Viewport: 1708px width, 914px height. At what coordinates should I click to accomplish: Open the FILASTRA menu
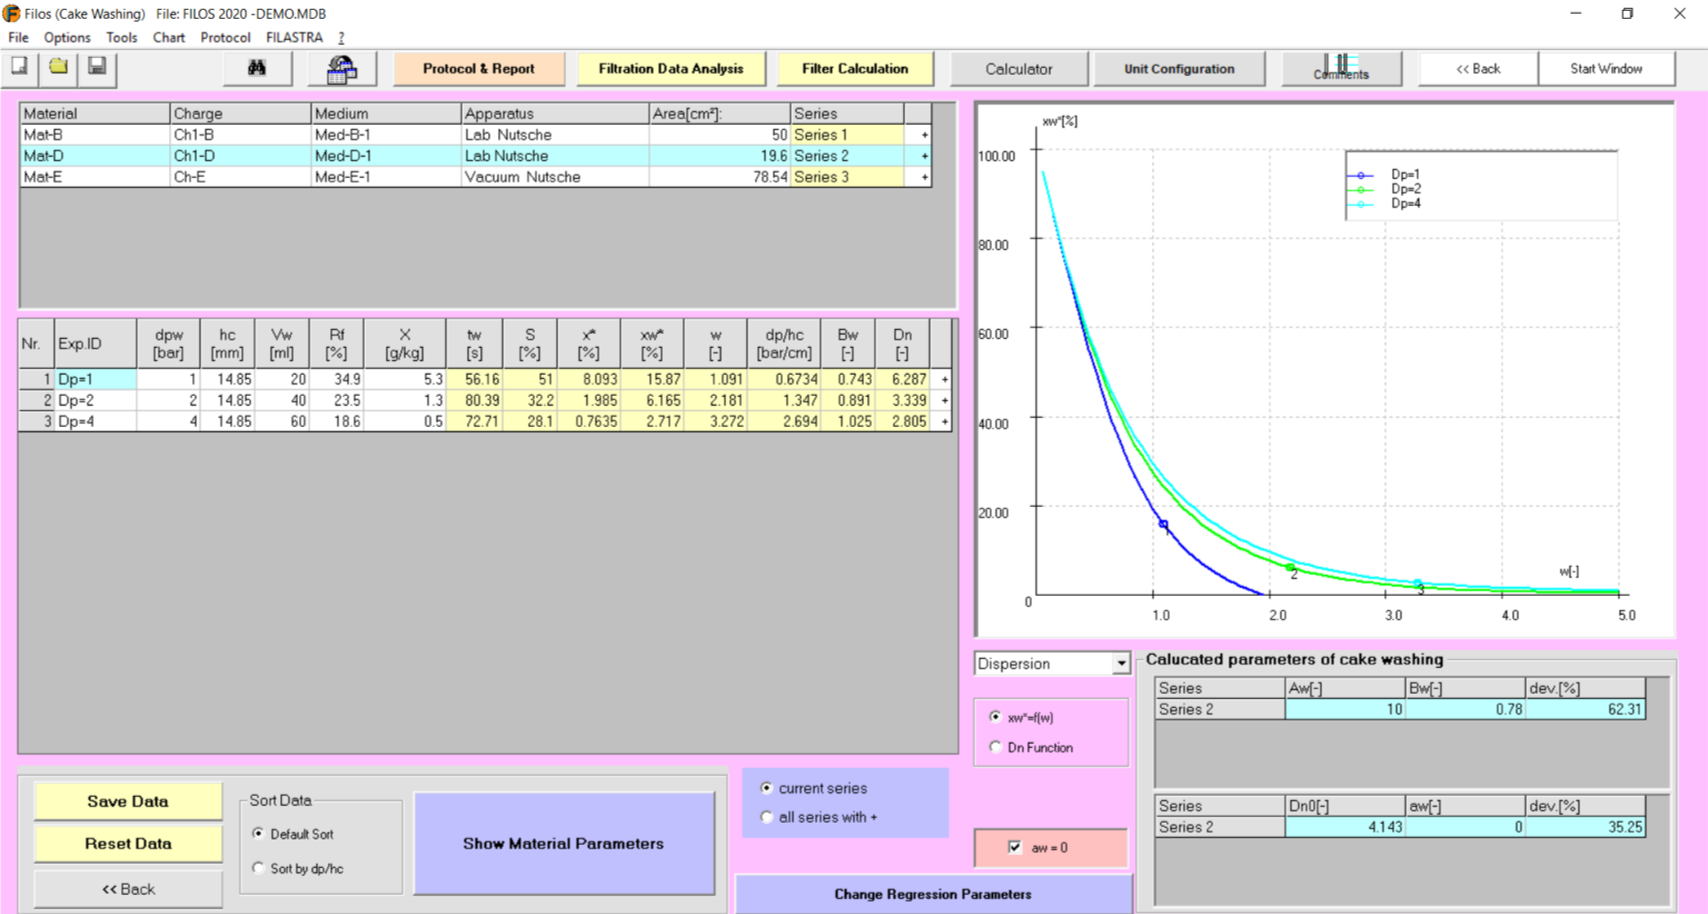(294, 38)
